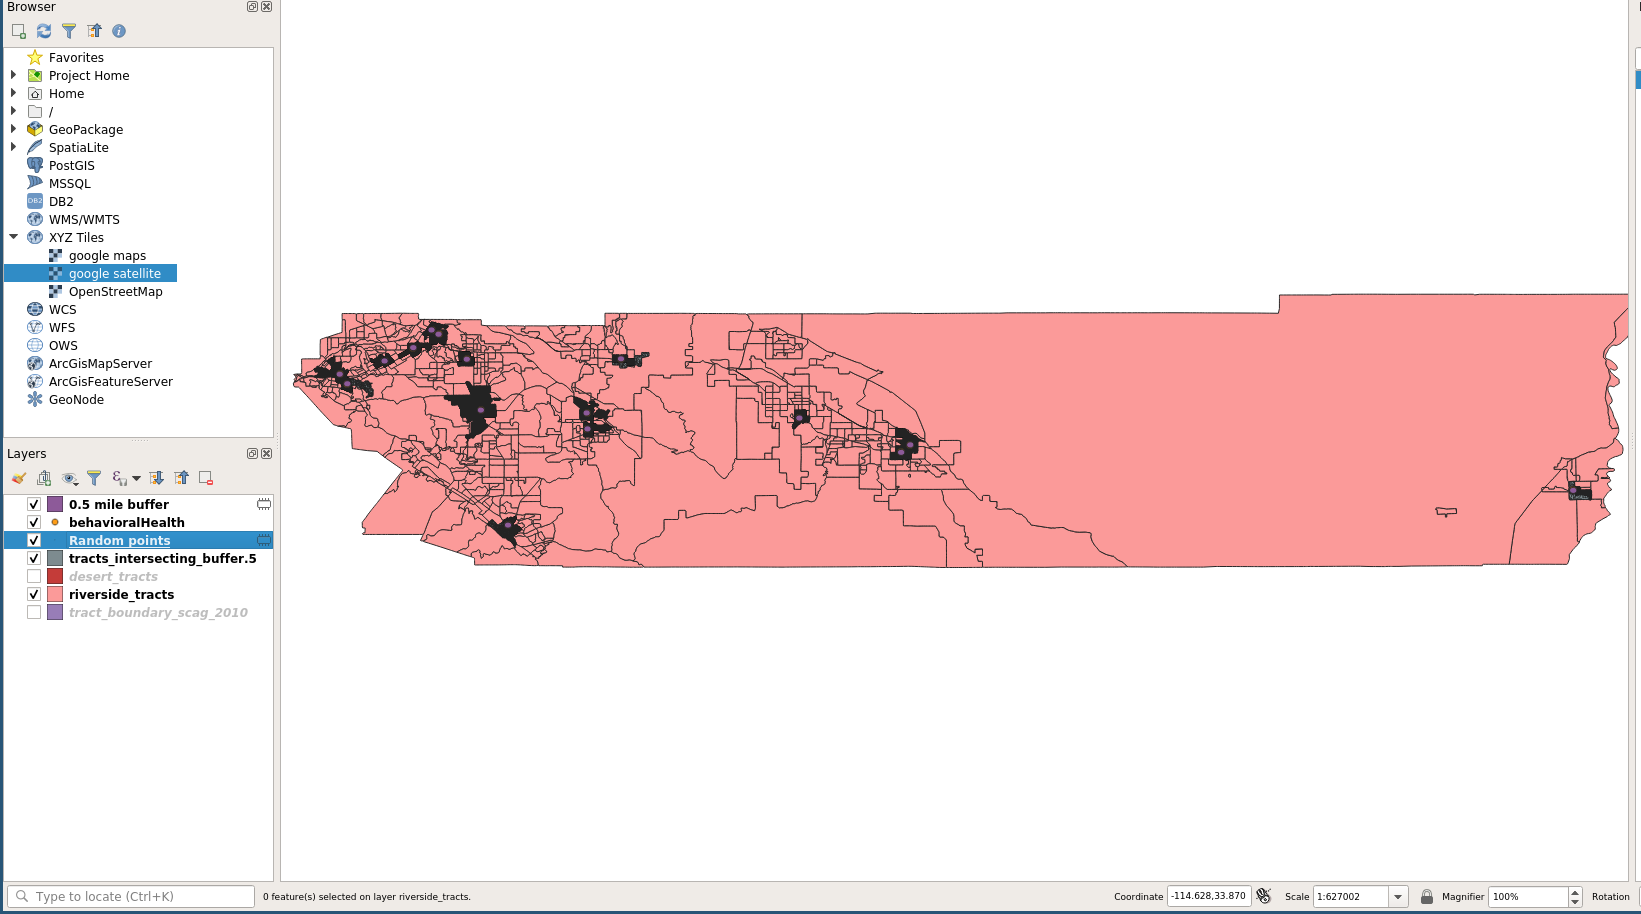Select the behavioralHealth layer name
Viewport: 1641px width, 914px height.
pos(126,523)
